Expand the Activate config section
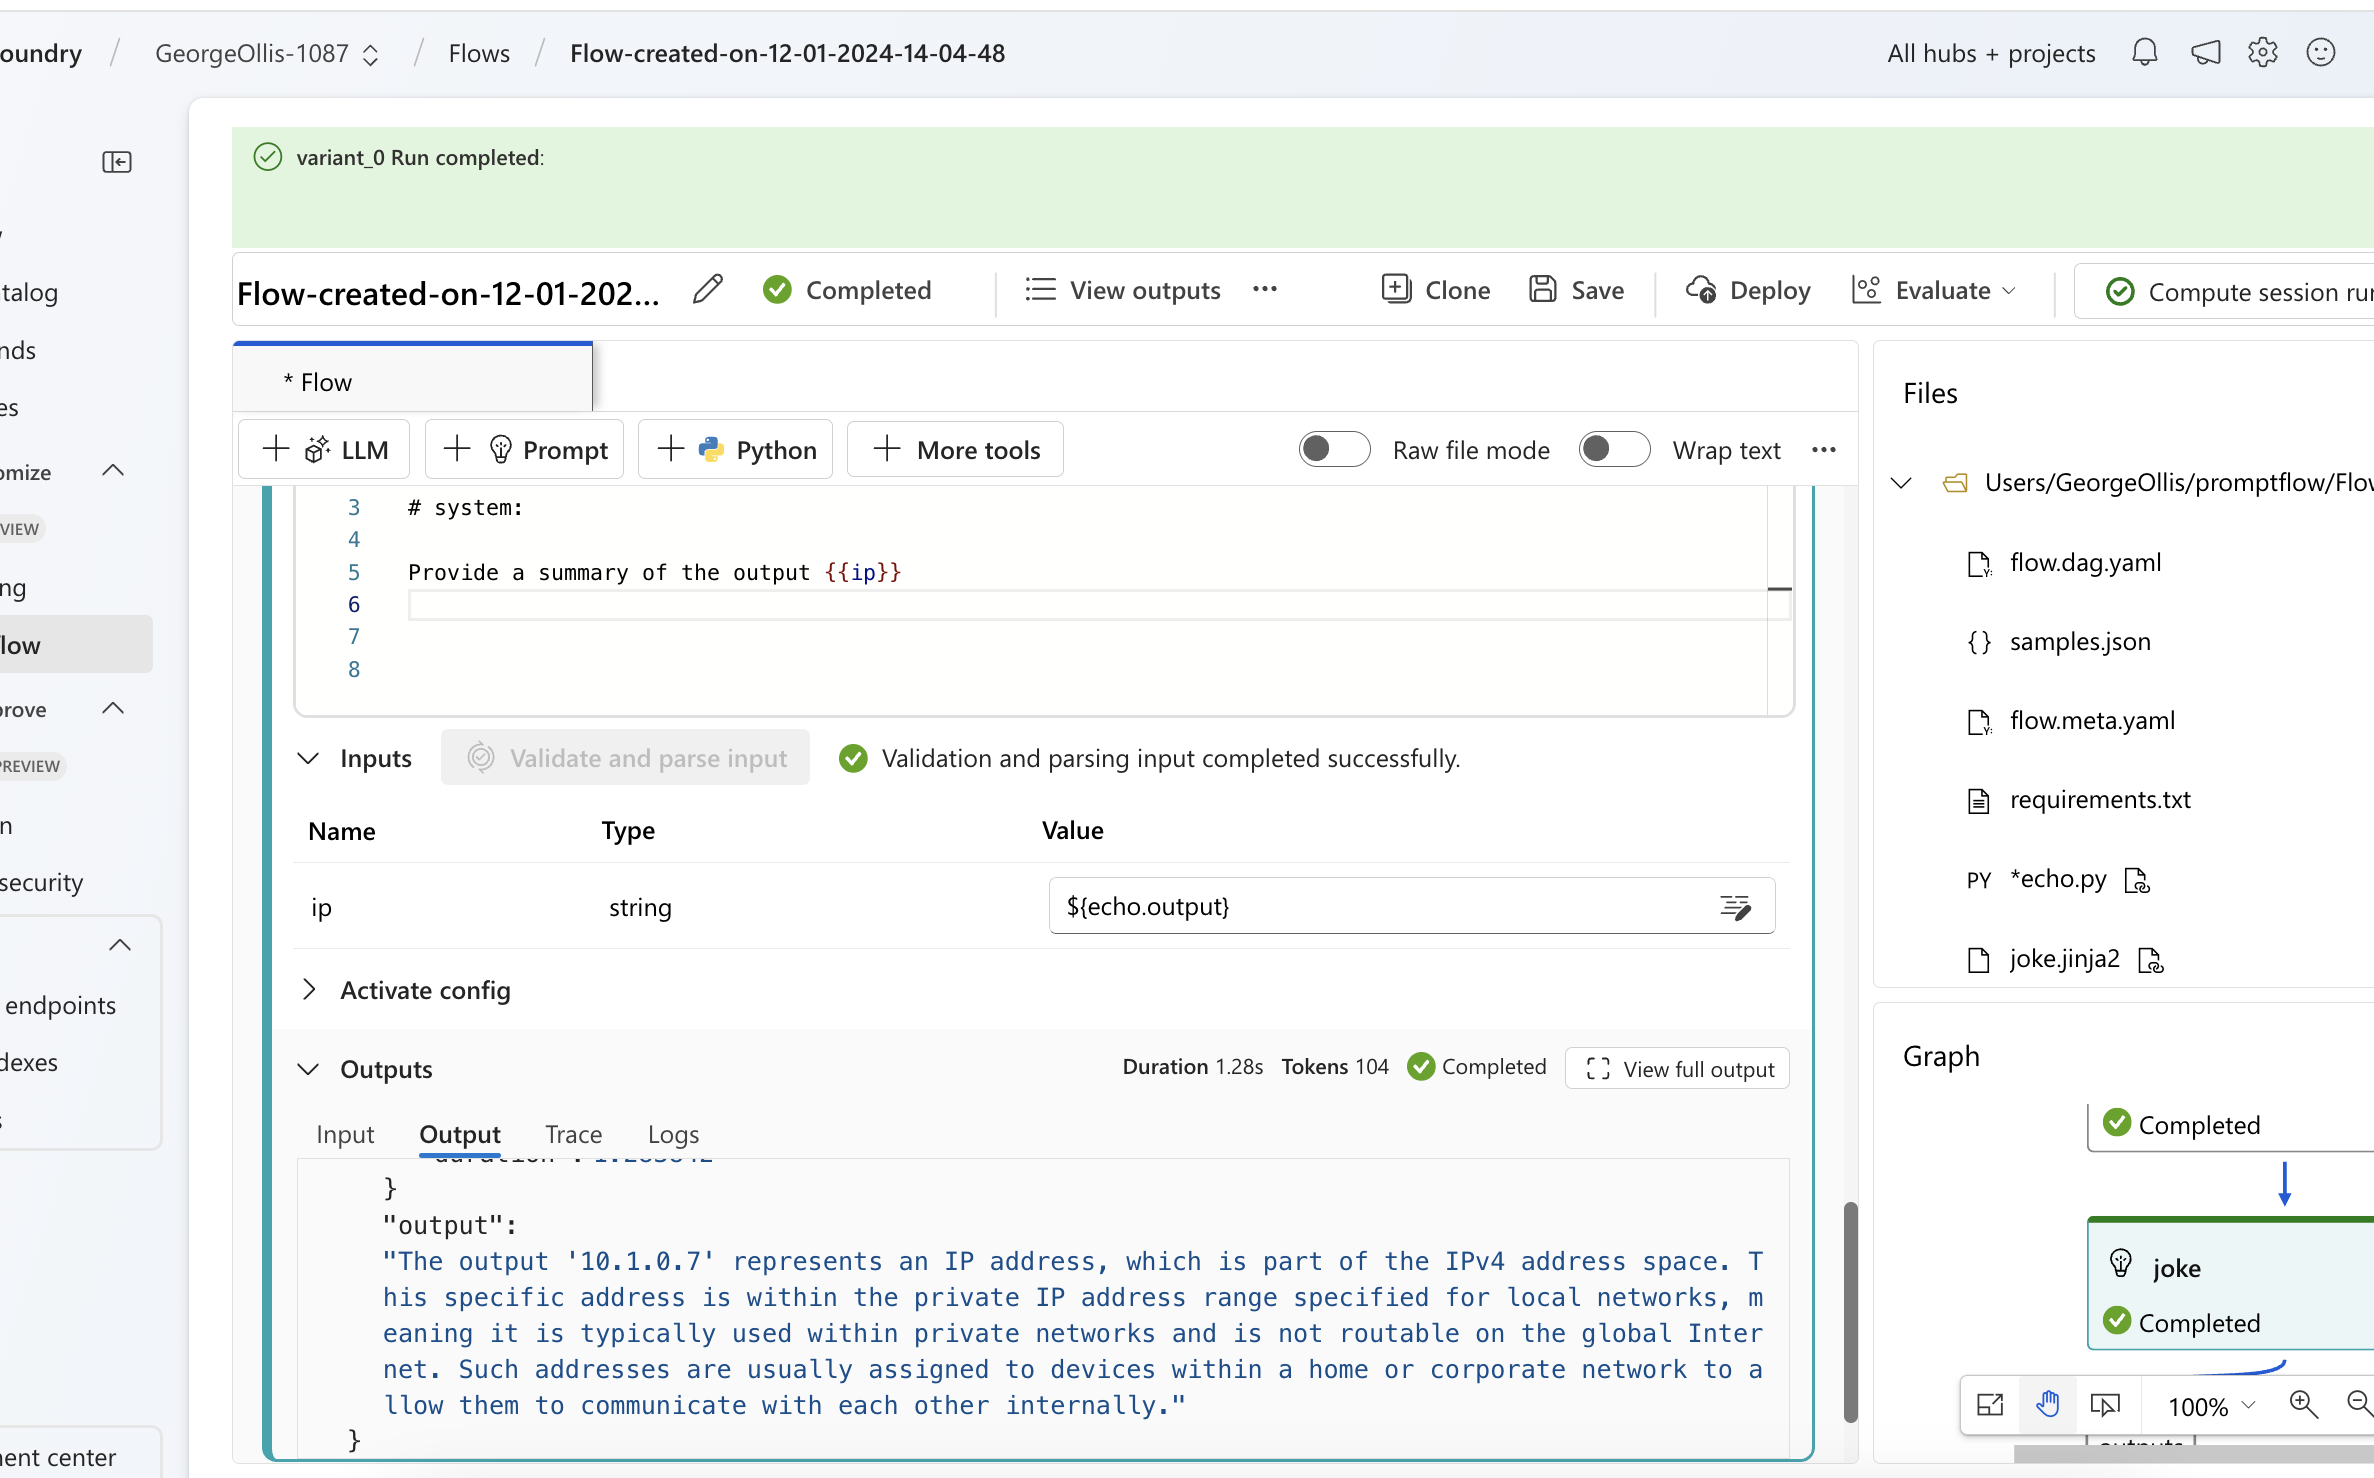This screenshot has height=1478, width=2374. (309, 990)
